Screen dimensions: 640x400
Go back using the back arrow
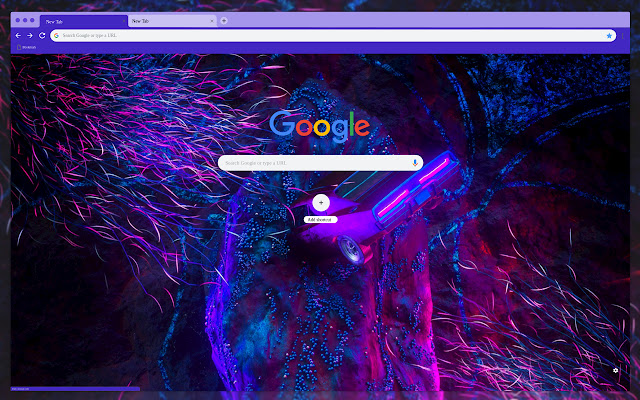[x=18, y=36]
